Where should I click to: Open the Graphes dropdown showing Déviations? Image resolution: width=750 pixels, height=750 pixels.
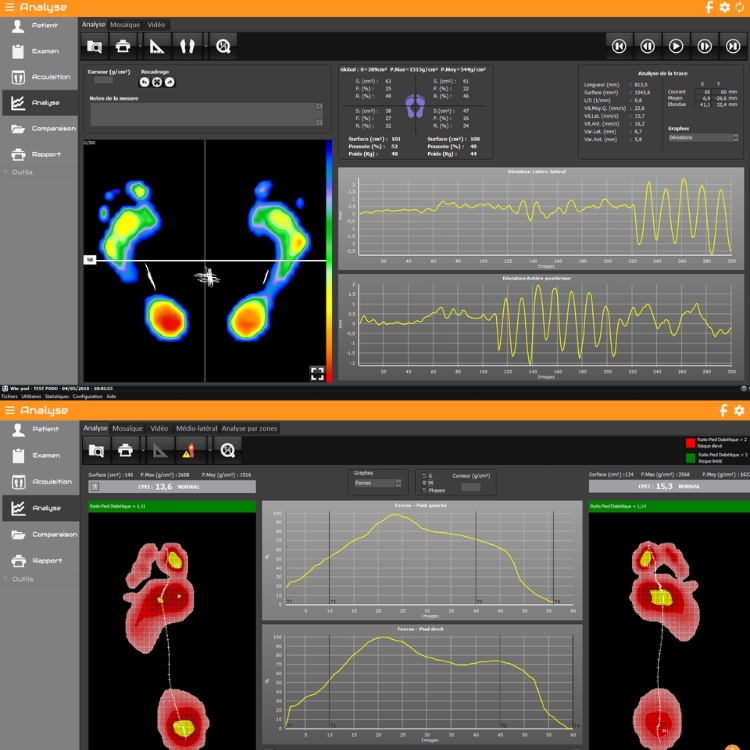[x=703, y=138]
